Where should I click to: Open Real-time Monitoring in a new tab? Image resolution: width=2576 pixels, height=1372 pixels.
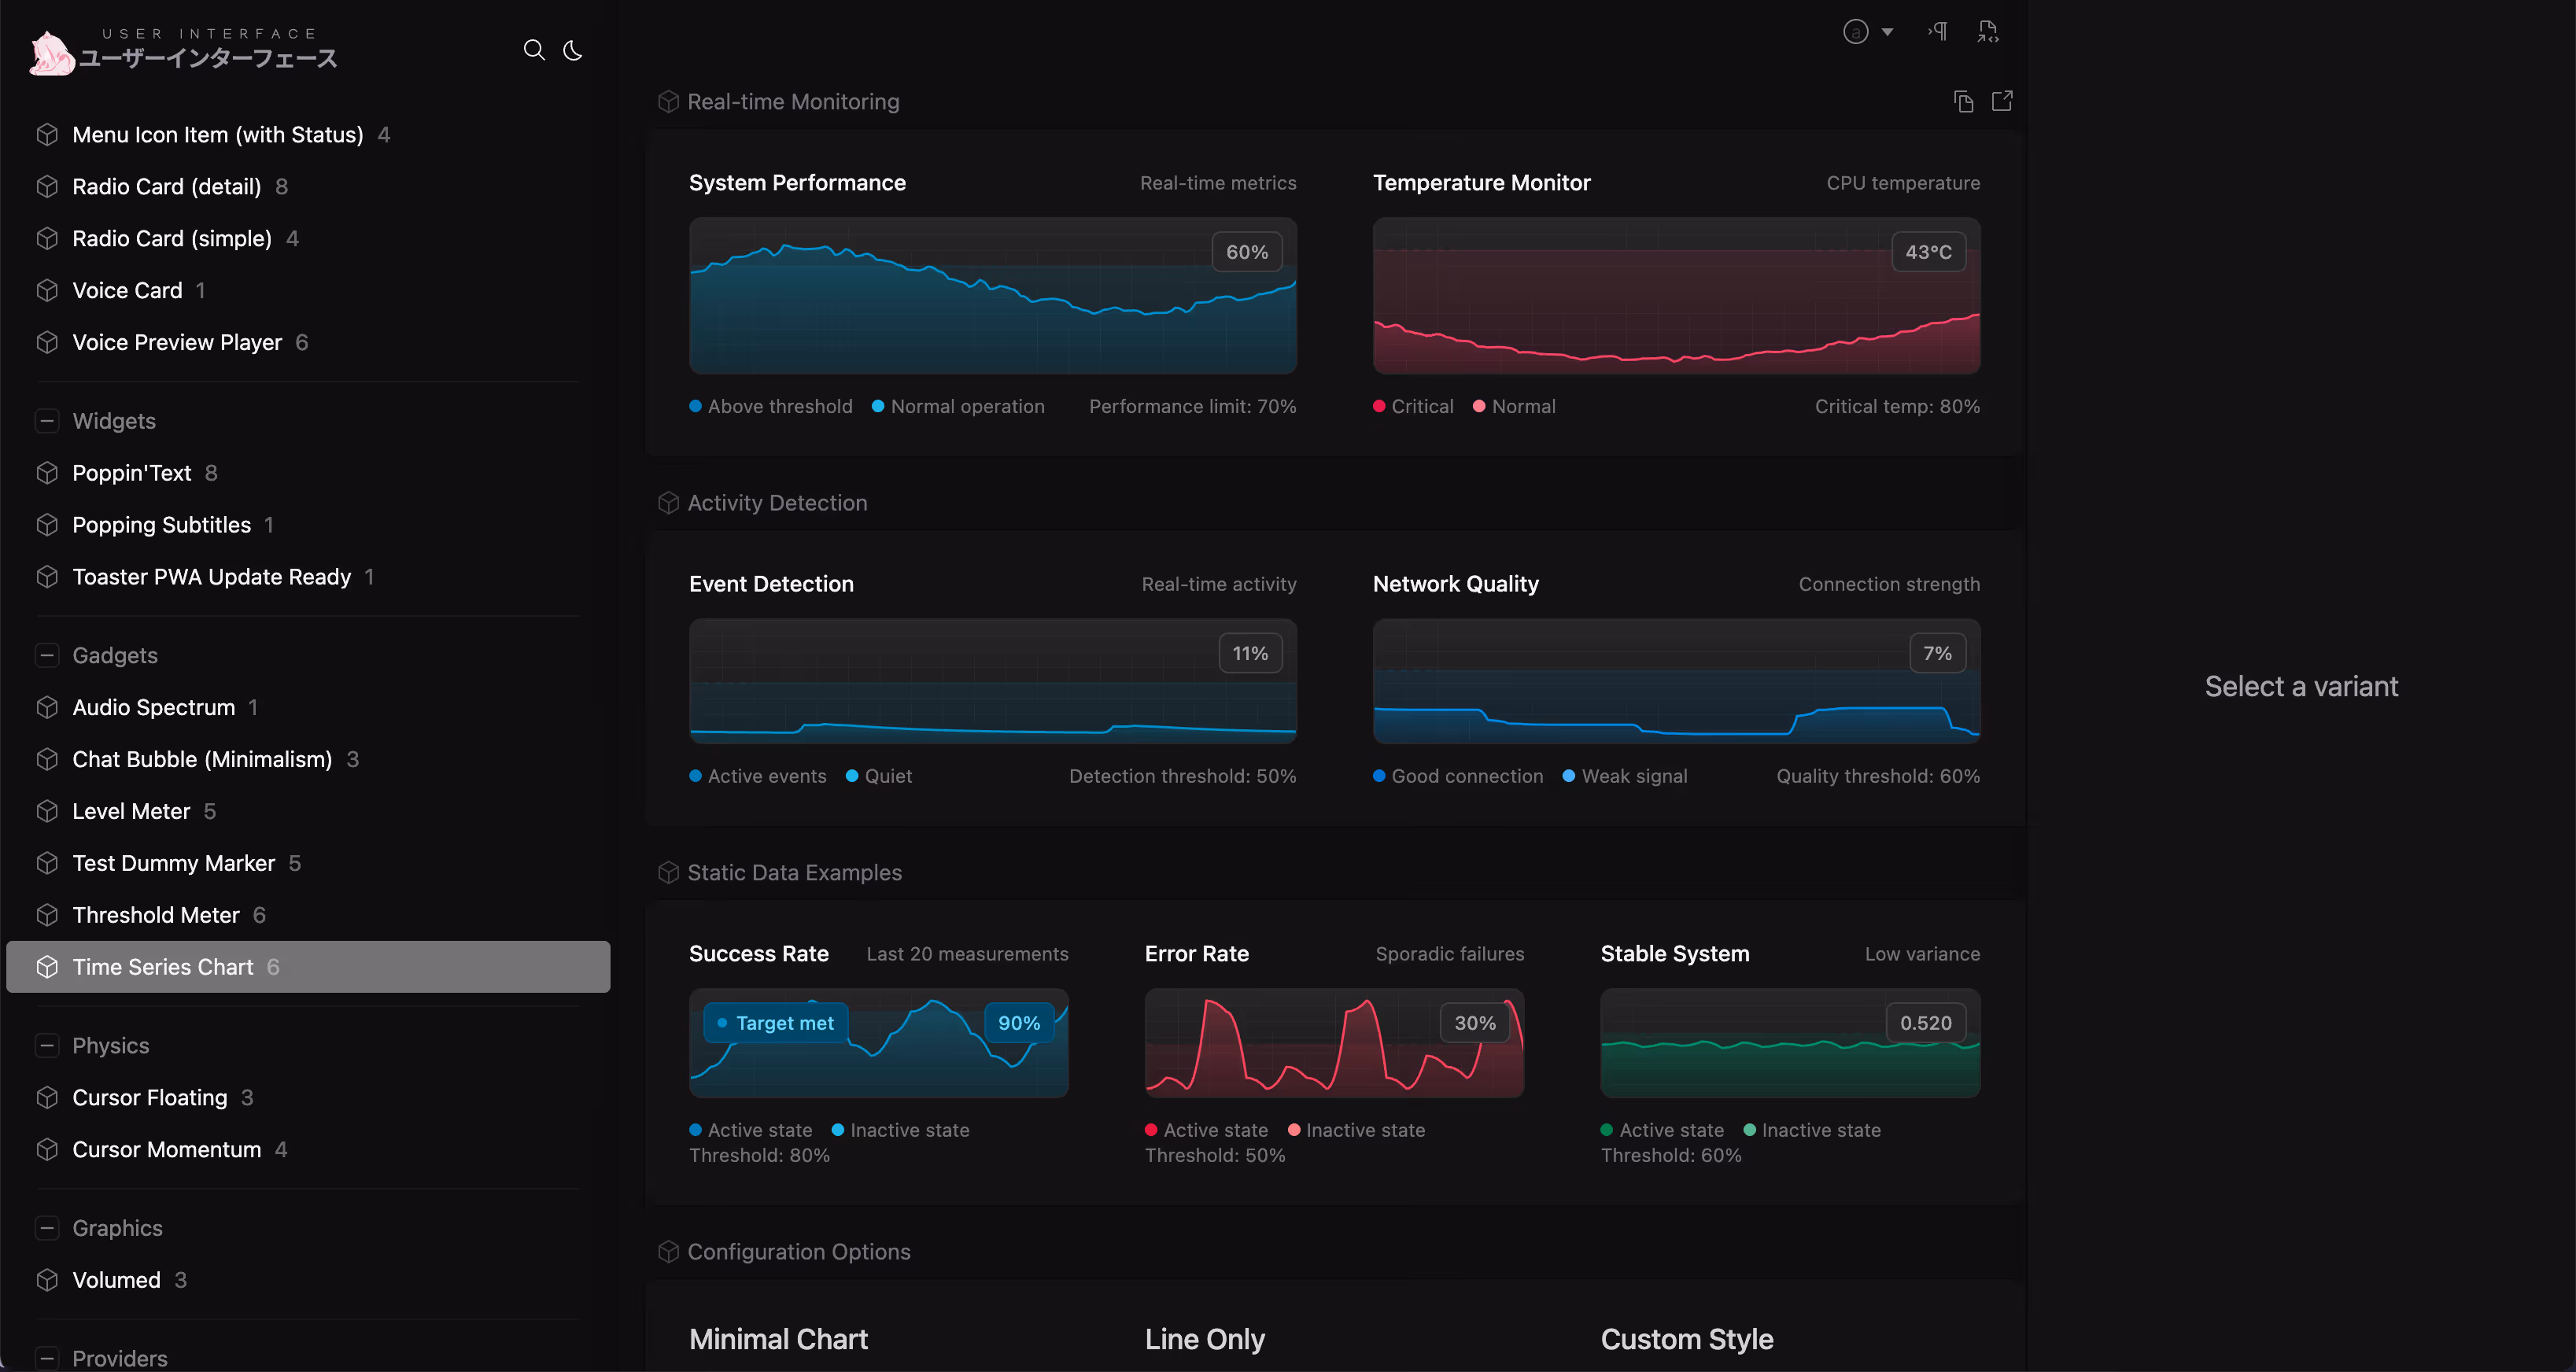tap(2002, 101)
